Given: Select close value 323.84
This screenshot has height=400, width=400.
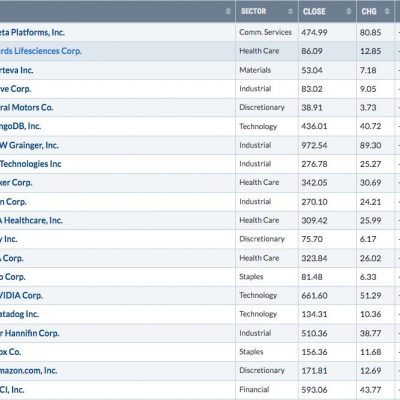Looking at the screenshot, I should 314,258.
